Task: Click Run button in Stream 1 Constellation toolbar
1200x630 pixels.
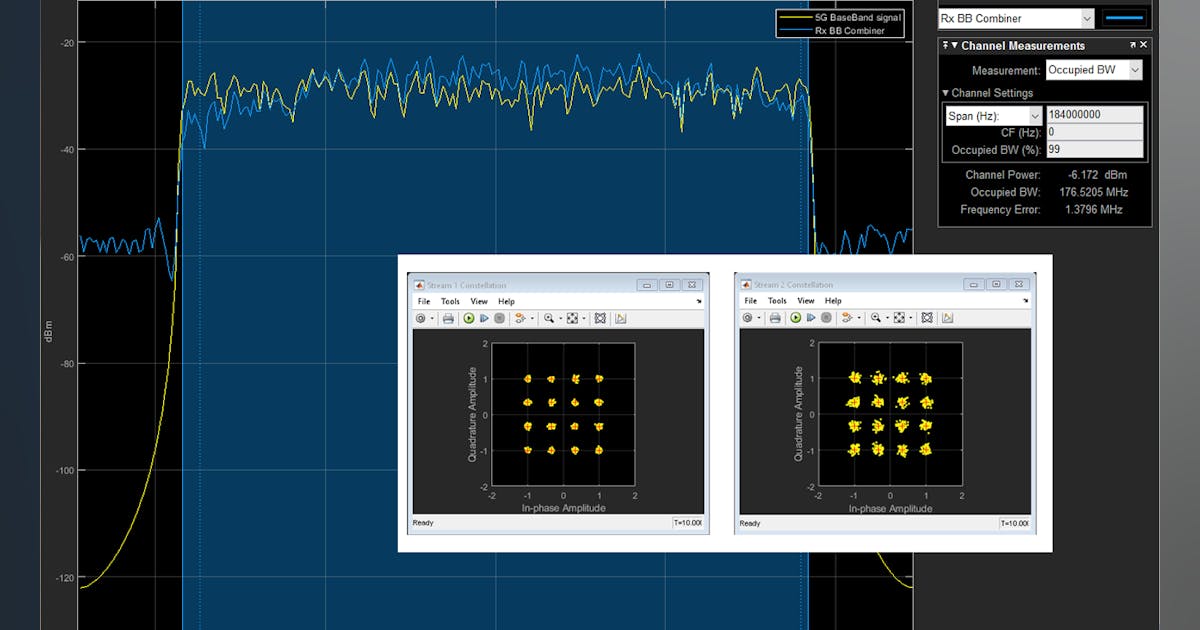Action: pyautogui.click(x=468, y=318)
